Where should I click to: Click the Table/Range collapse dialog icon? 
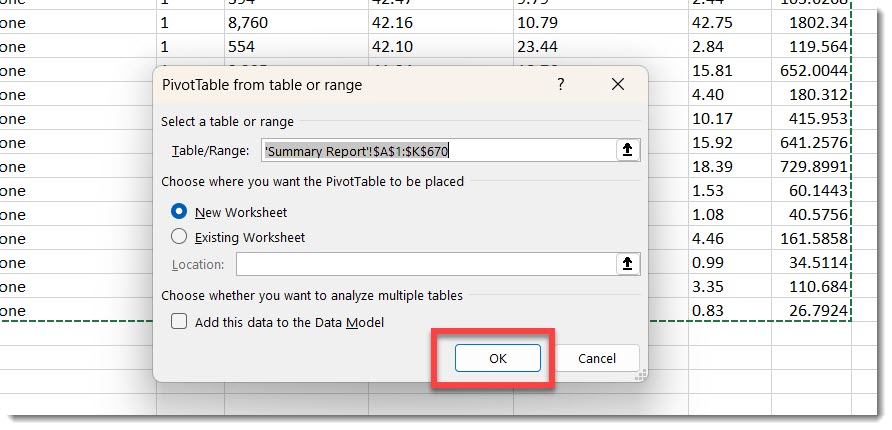[x=627, y=150]
